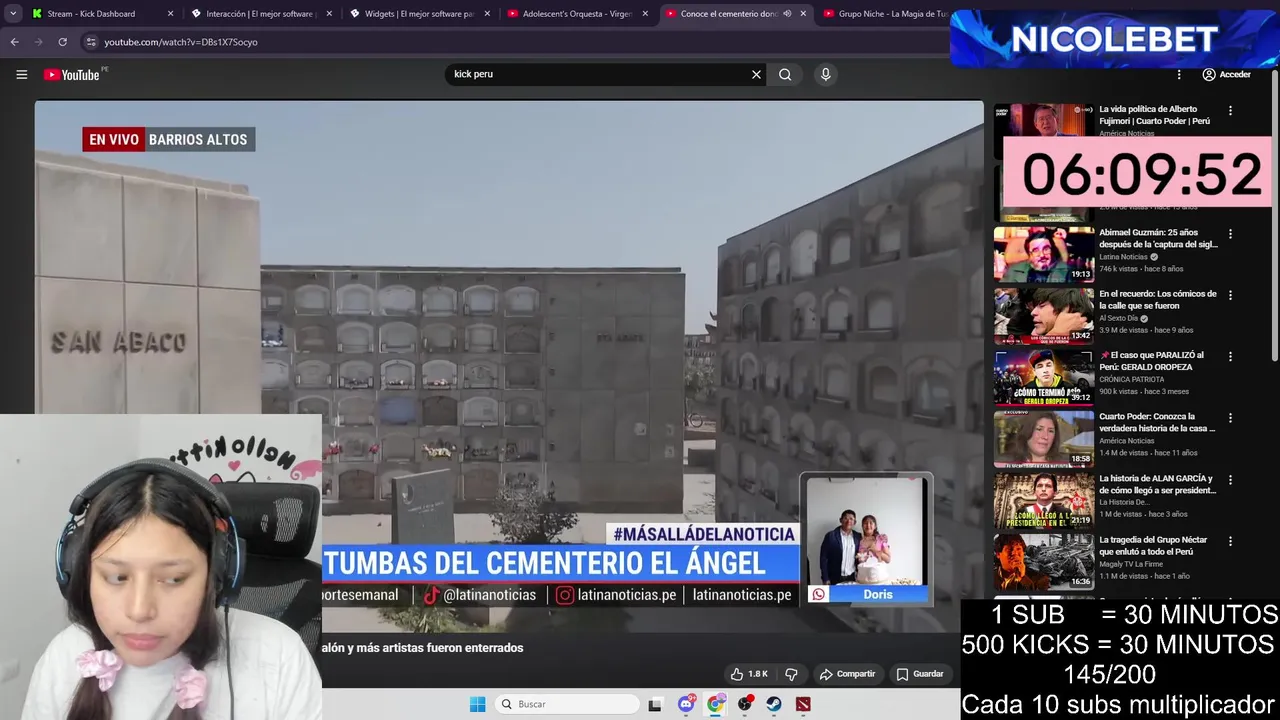This screenshot has height=720, width=1280.
Task: Open options menu for Alan García video
Action: [x=1230, y=479]
